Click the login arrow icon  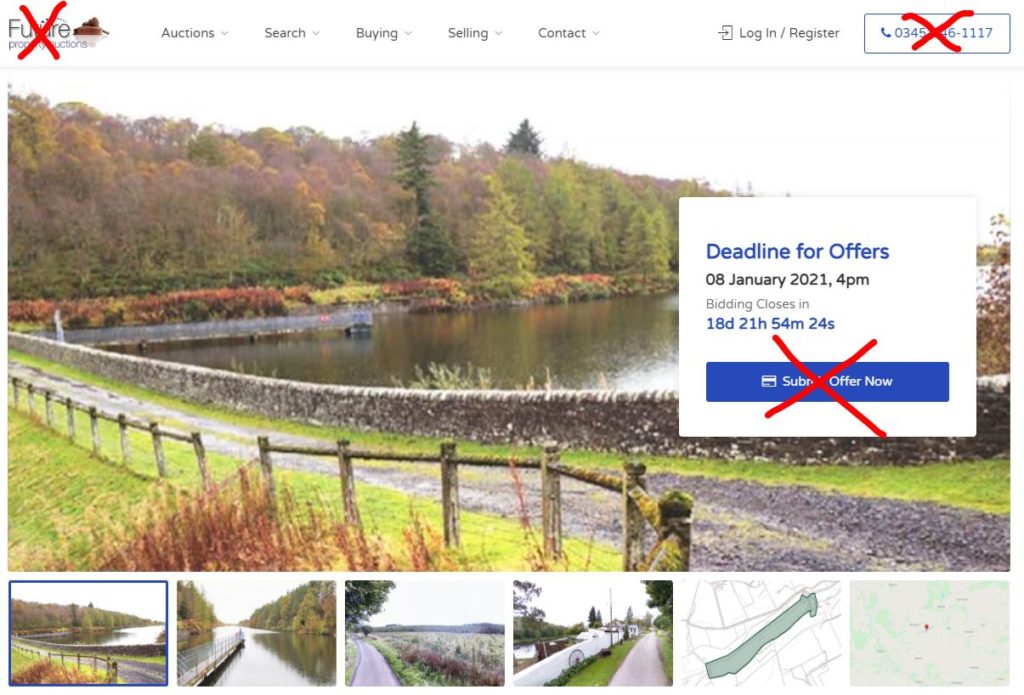point(726,33)
